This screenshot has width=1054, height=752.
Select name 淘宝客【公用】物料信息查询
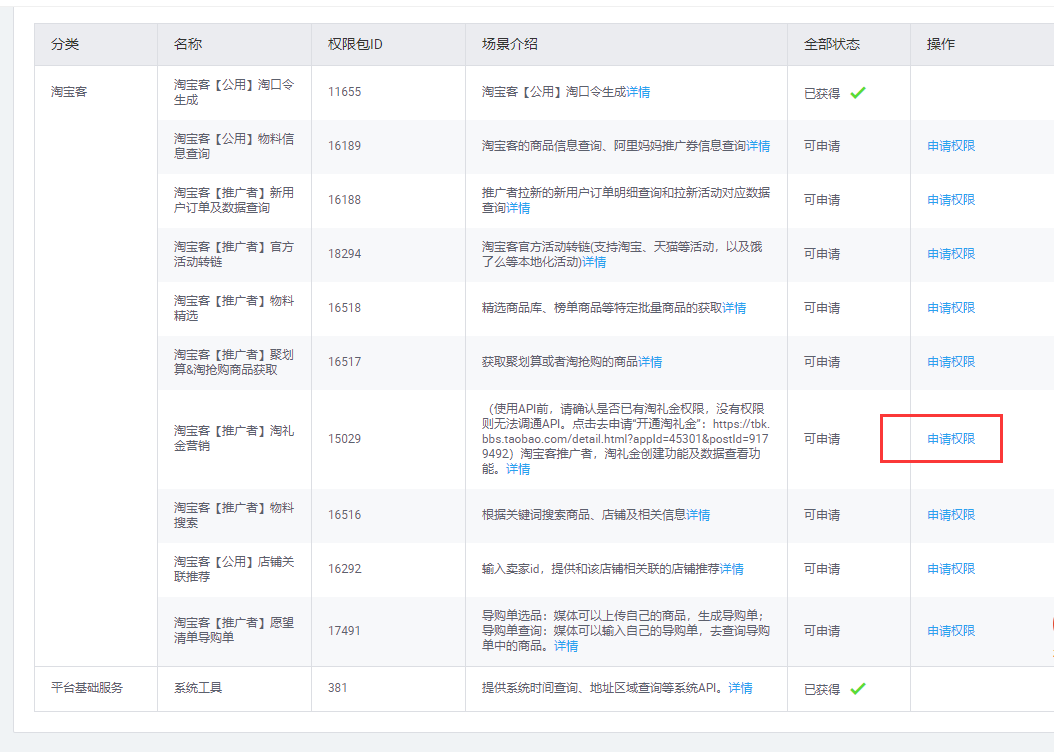[x=234, y=146]
